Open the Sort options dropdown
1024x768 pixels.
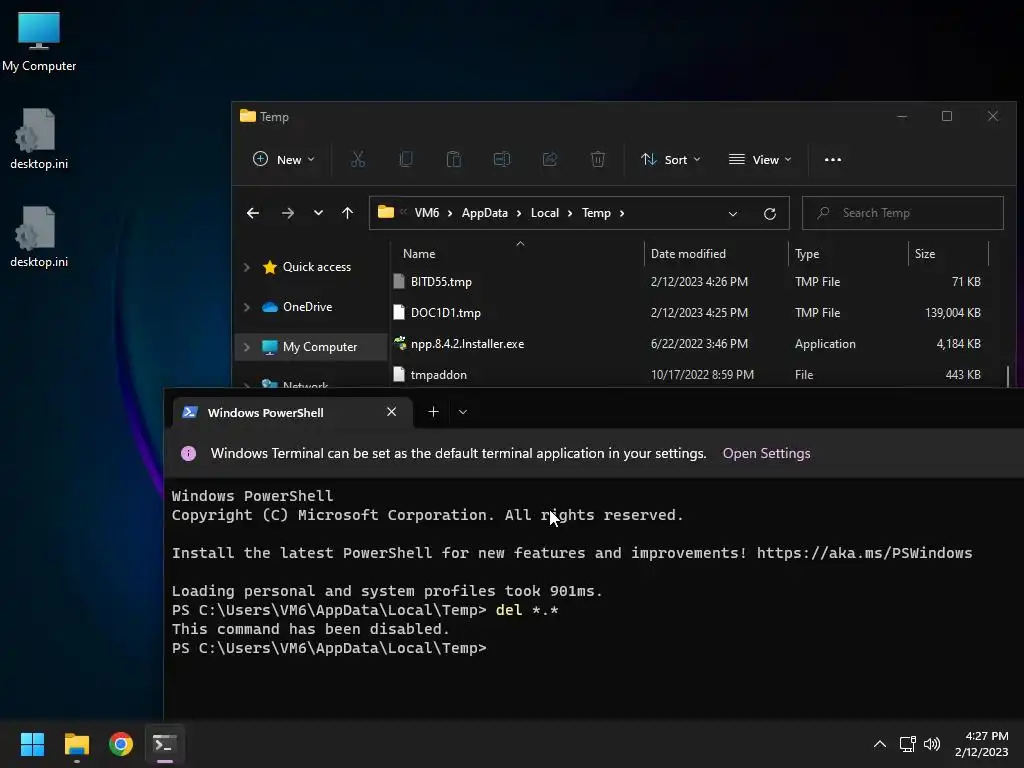coord(671,159)
